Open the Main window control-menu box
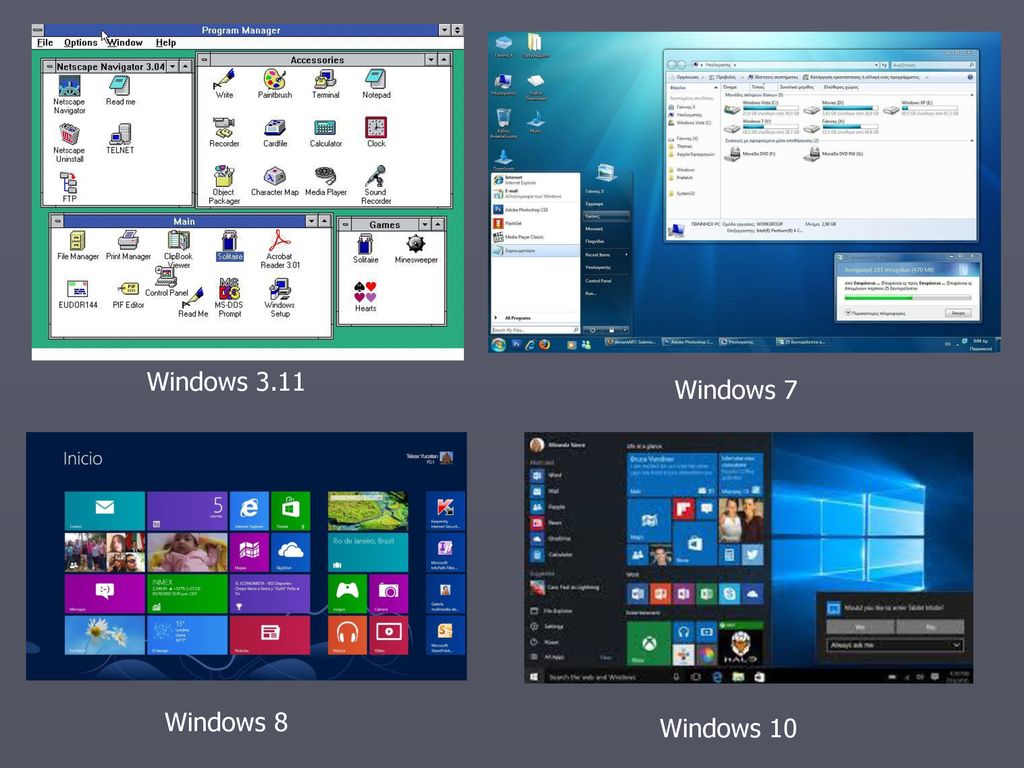The image size is (1024, 768). 57,221
